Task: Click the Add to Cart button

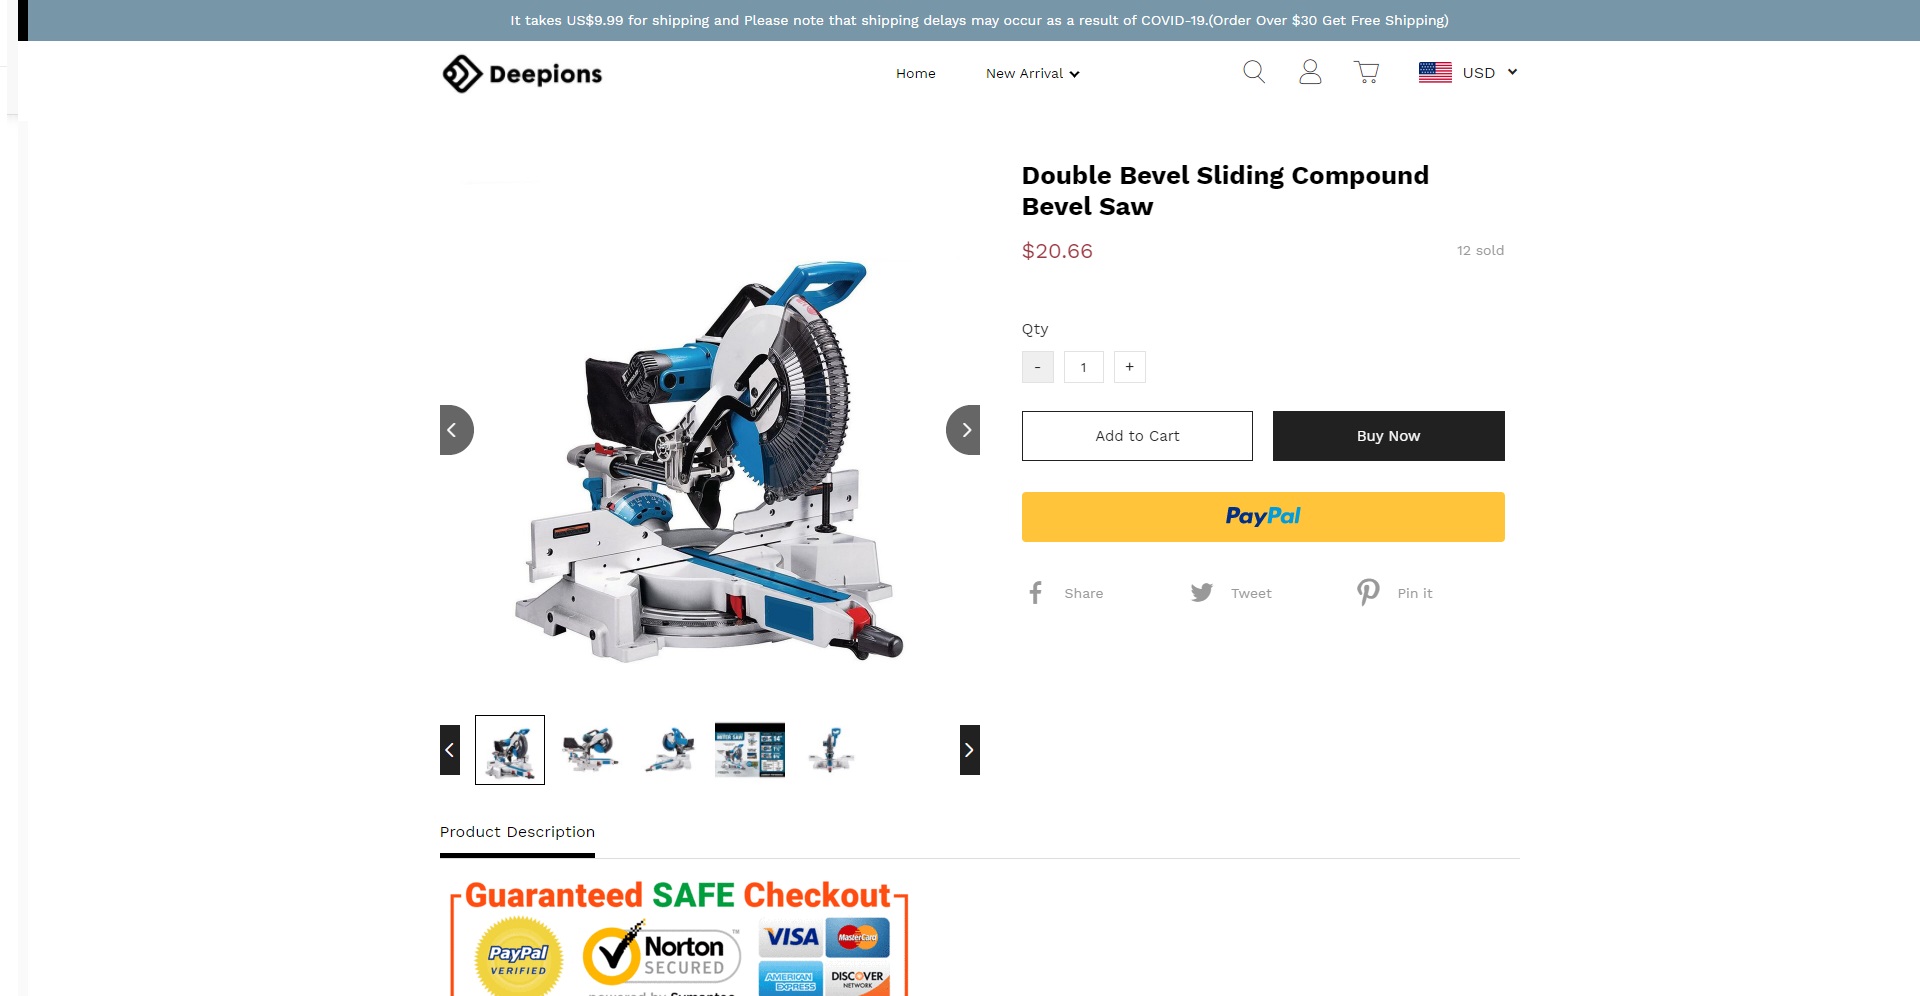Action: pos(1137,436)
